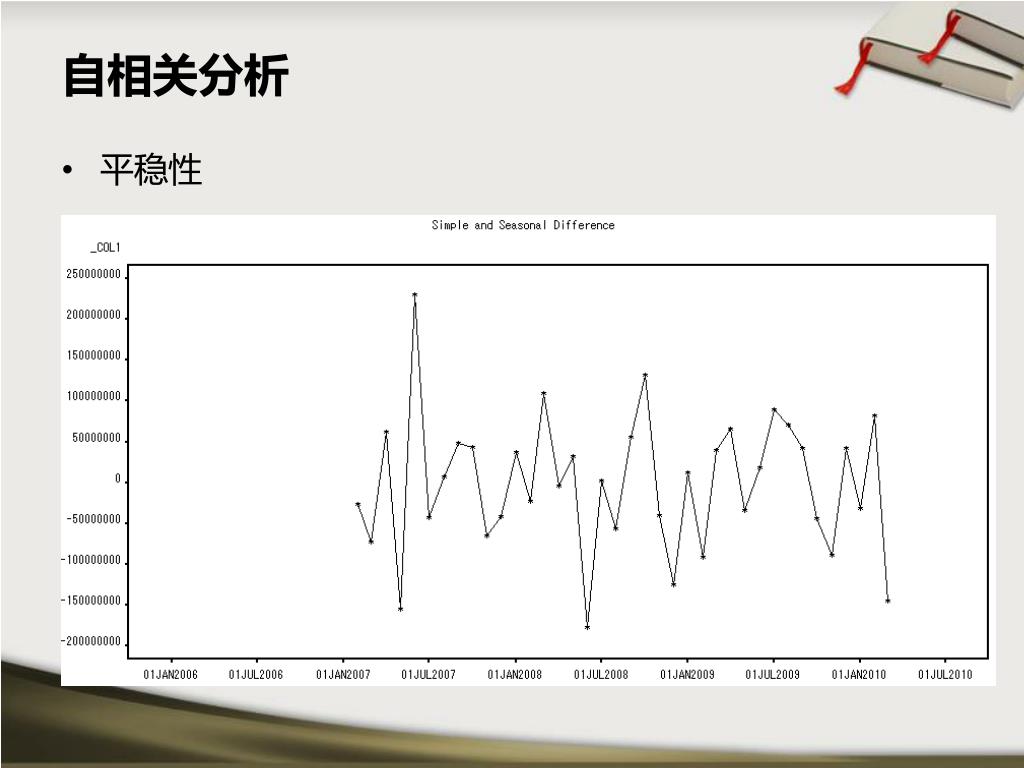1024x768 pixels.
Task: Click the _COL1 axis label
Action: tap(105, 248)
